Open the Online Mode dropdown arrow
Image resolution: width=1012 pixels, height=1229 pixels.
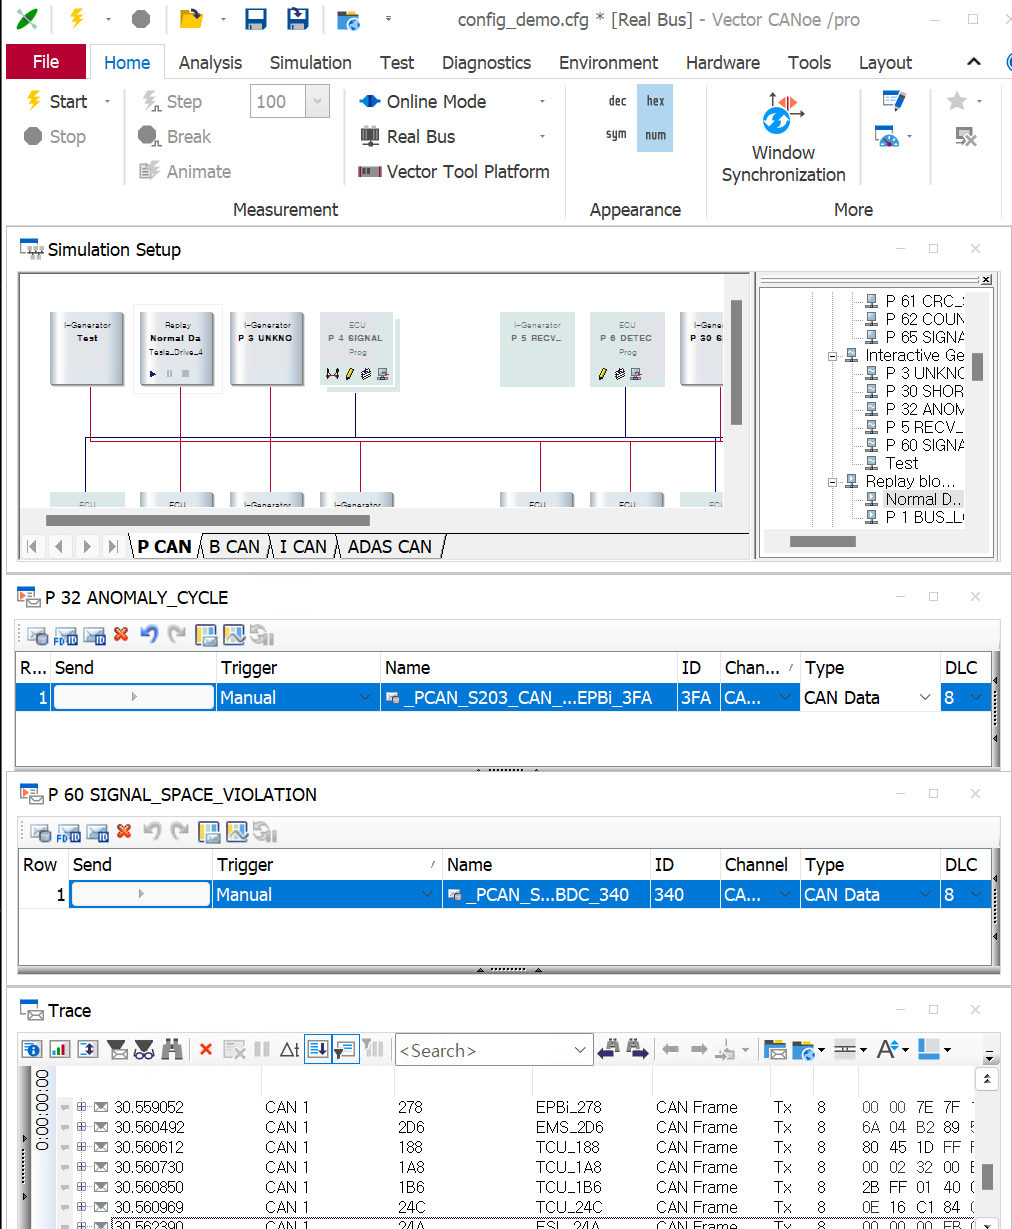(x=542, y=101)
